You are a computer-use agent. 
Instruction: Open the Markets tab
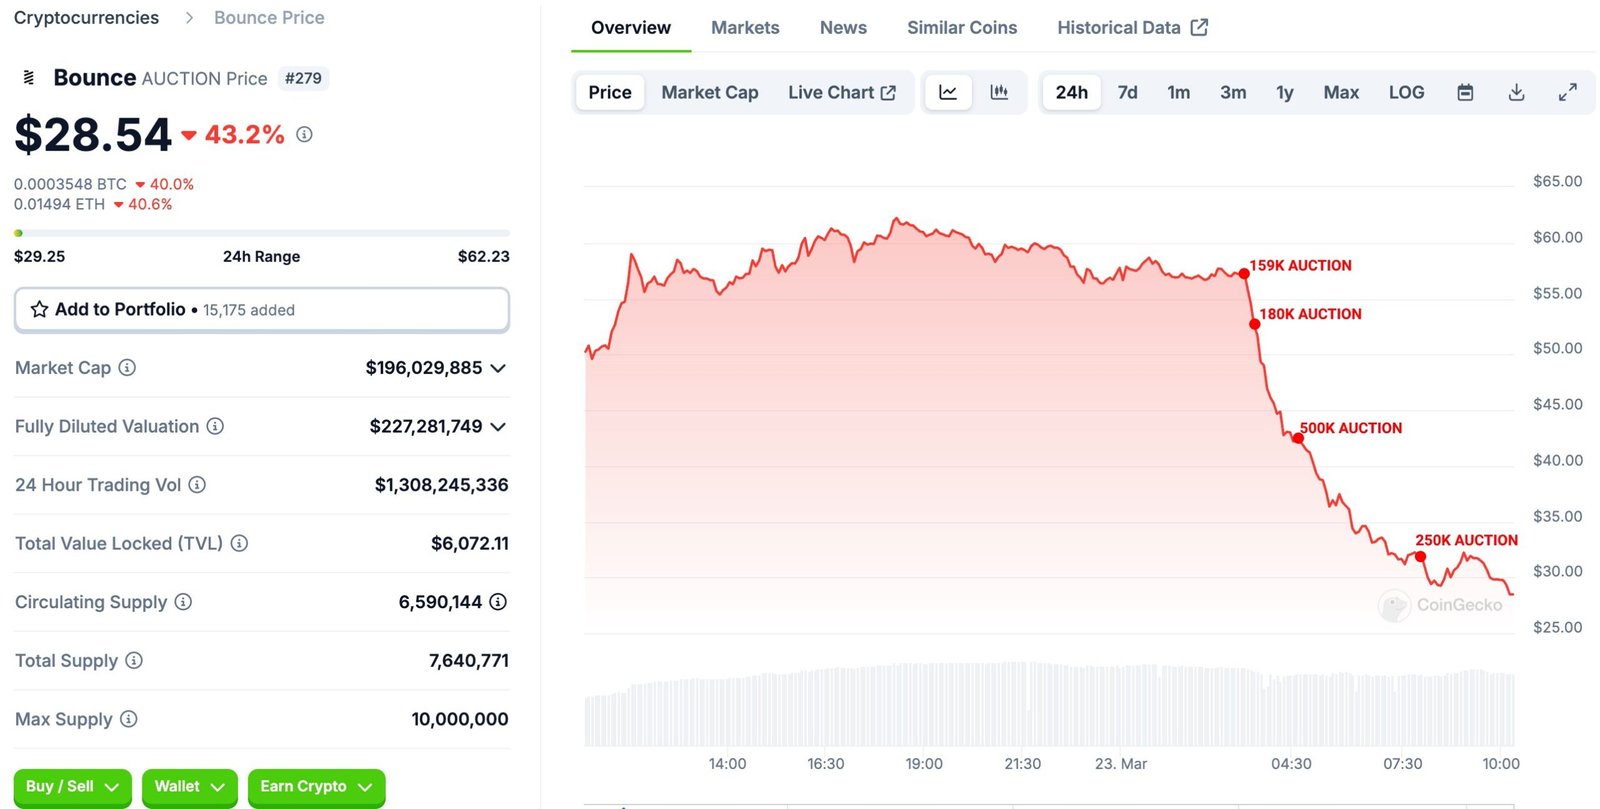745,28
